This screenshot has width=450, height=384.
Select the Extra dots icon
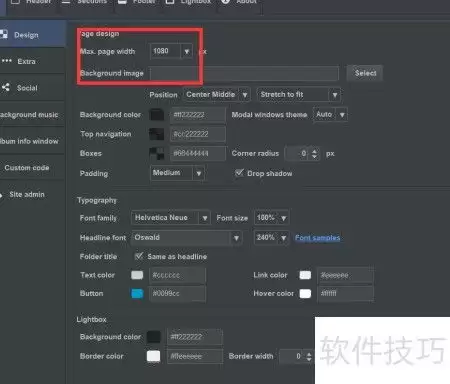7,61
